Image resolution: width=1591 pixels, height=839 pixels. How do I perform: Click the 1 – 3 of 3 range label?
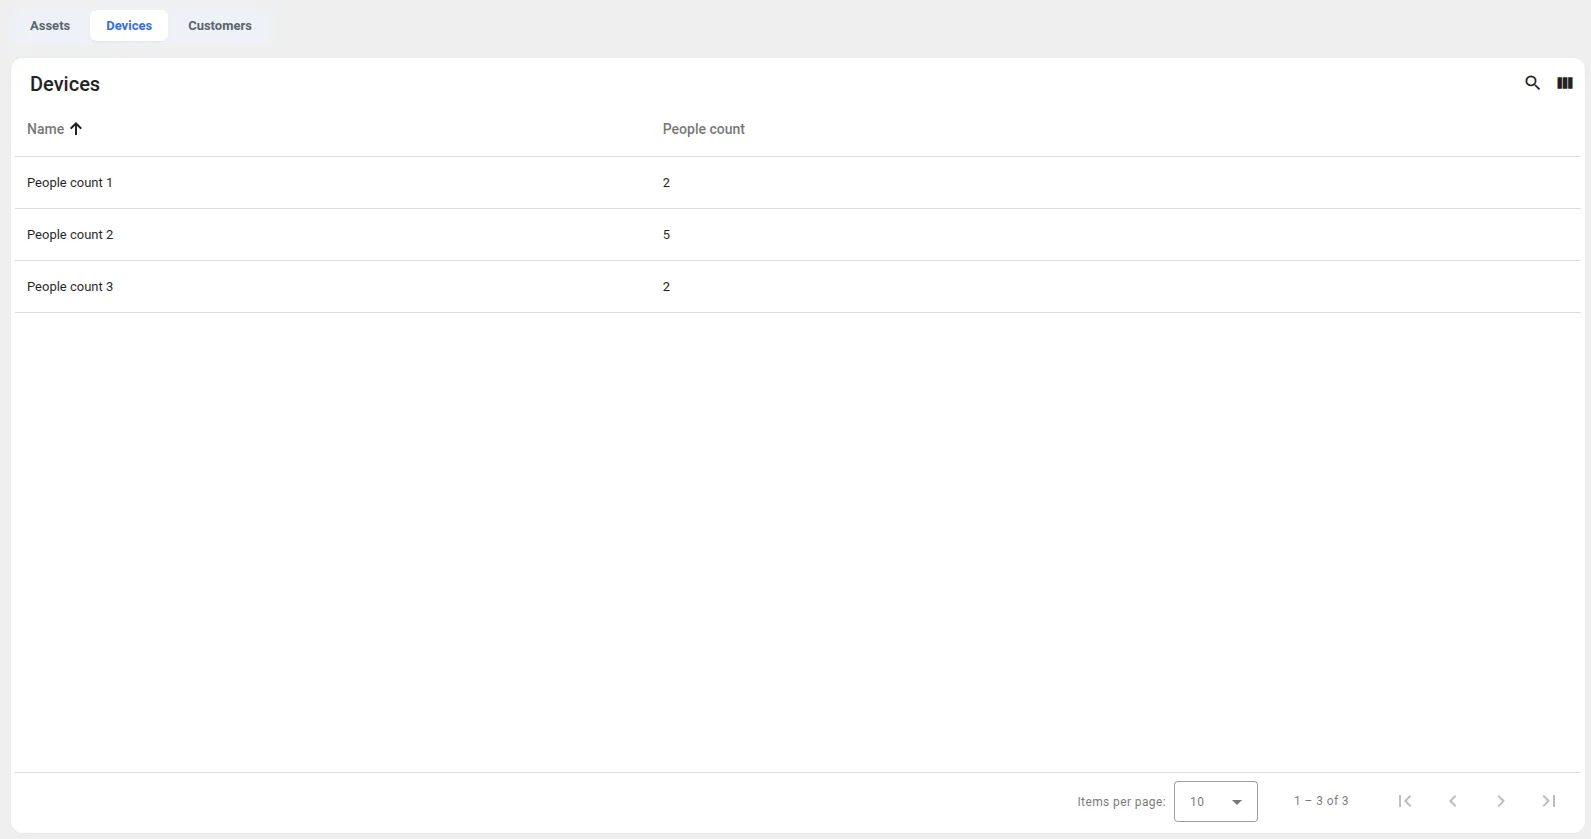[x=1321, y=801]
